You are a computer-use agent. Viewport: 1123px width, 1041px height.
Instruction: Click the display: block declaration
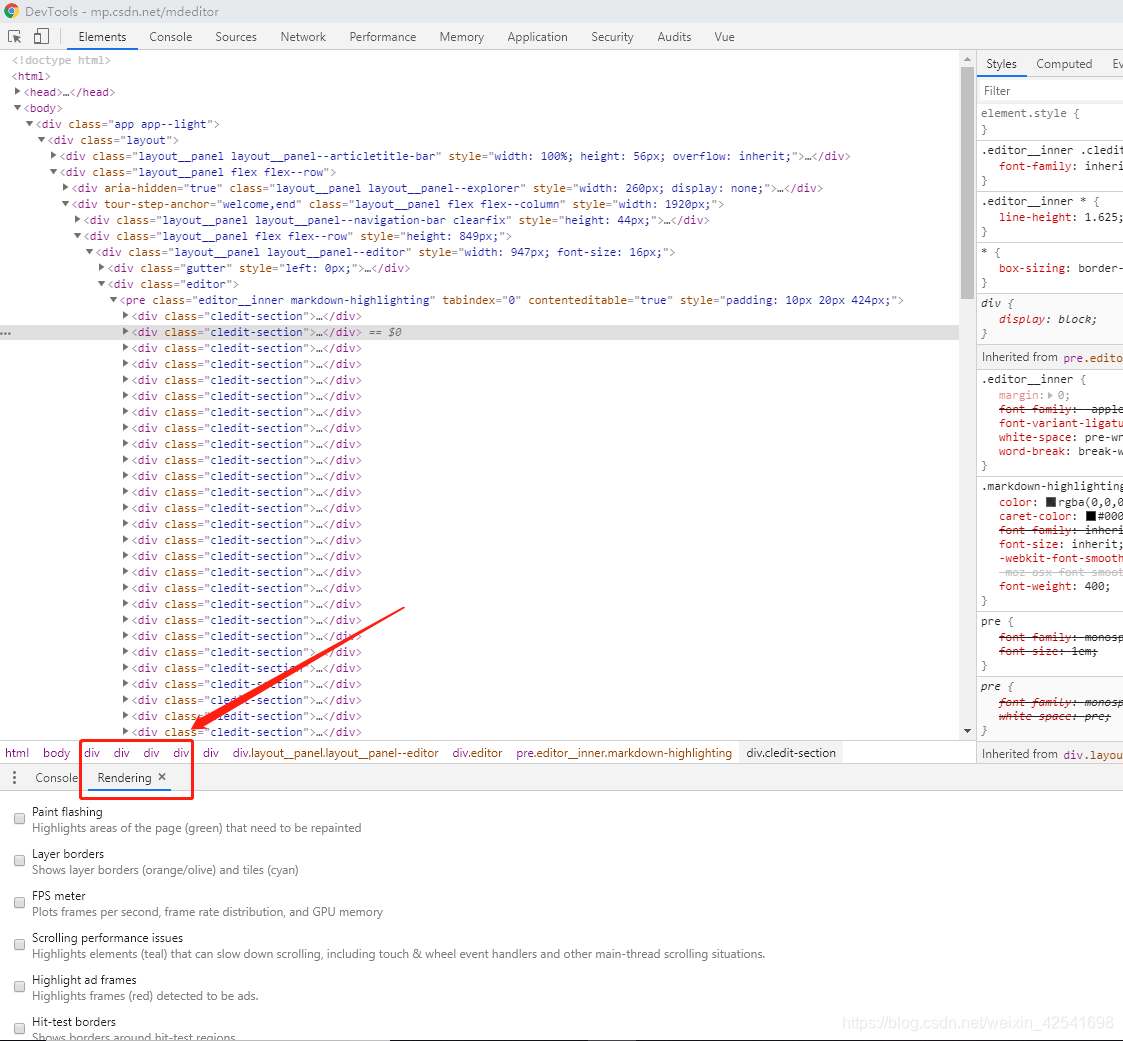(x=1047, y=319)
